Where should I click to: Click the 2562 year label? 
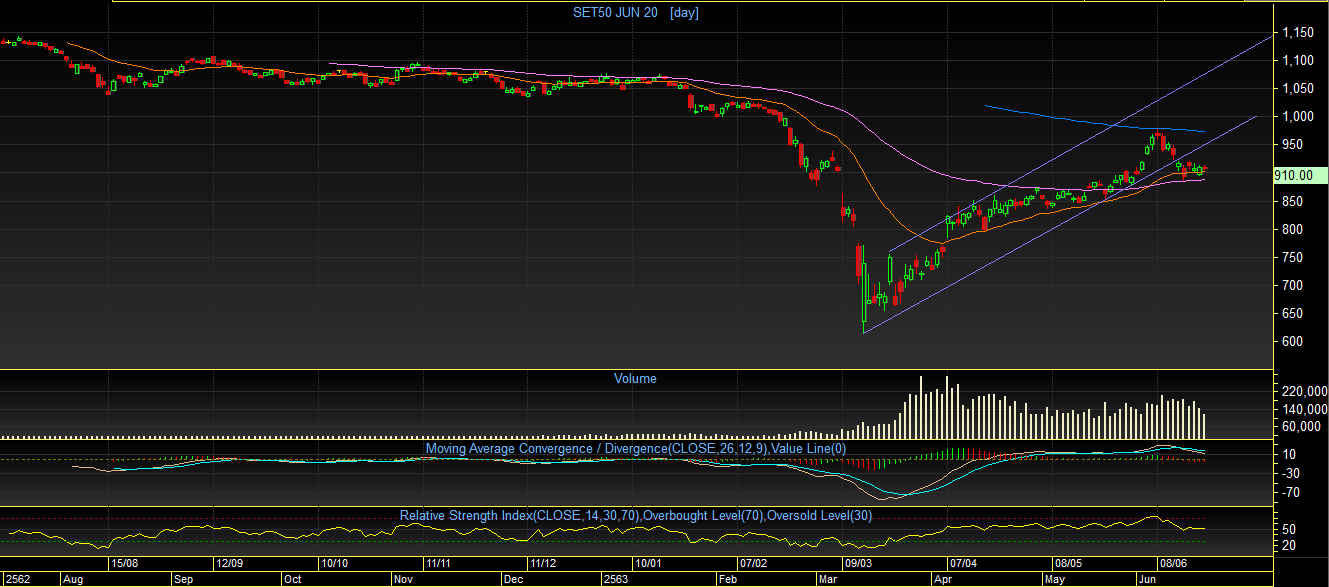[16, 579]
